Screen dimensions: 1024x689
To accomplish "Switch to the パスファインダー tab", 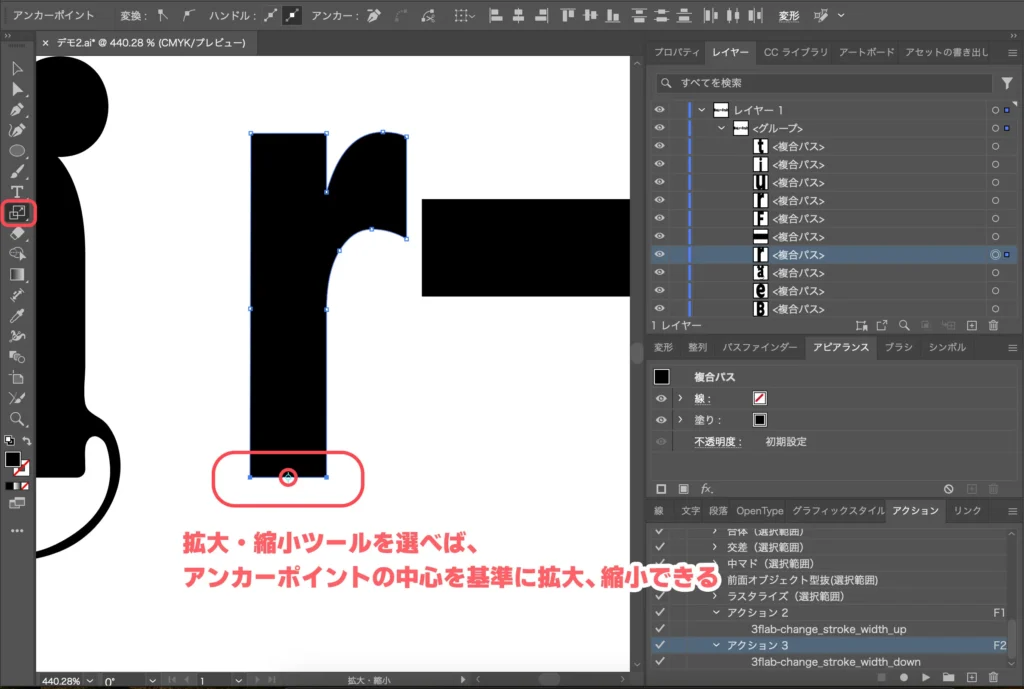I will coord(759,347).
